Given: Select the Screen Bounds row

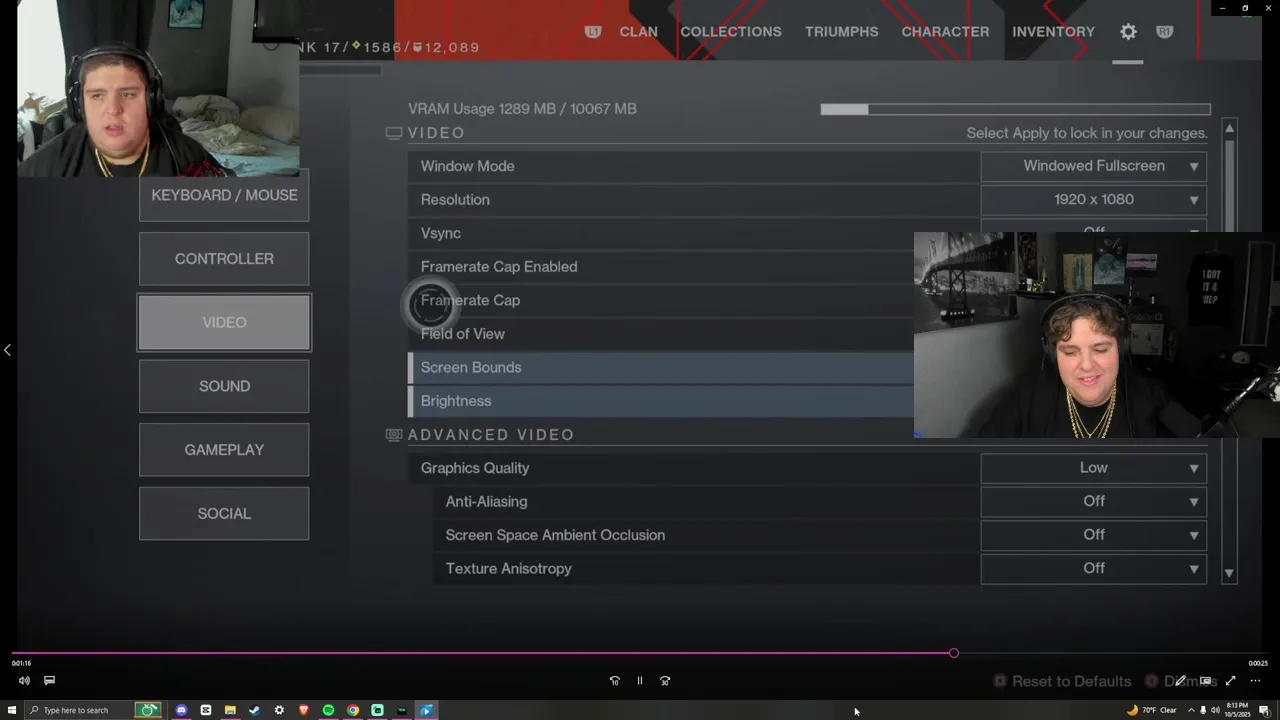Looking at the screenshot, I should pyautogui.click(x=661, y=367).
